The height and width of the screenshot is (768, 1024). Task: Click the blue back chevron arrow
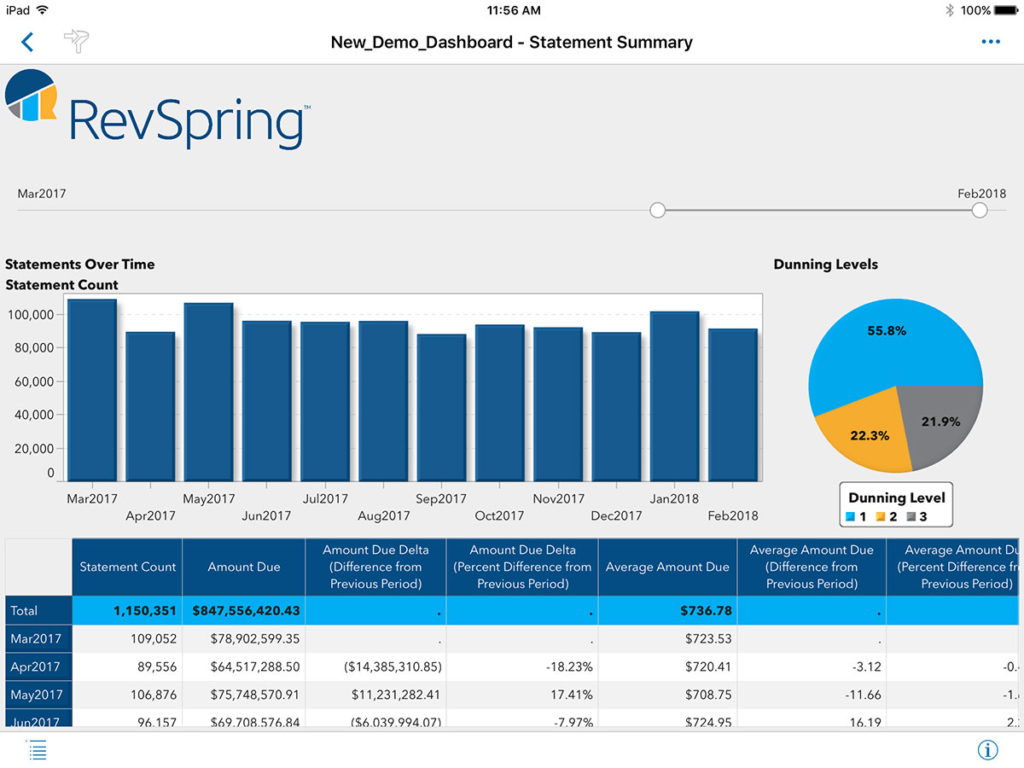tap(25, 42)
